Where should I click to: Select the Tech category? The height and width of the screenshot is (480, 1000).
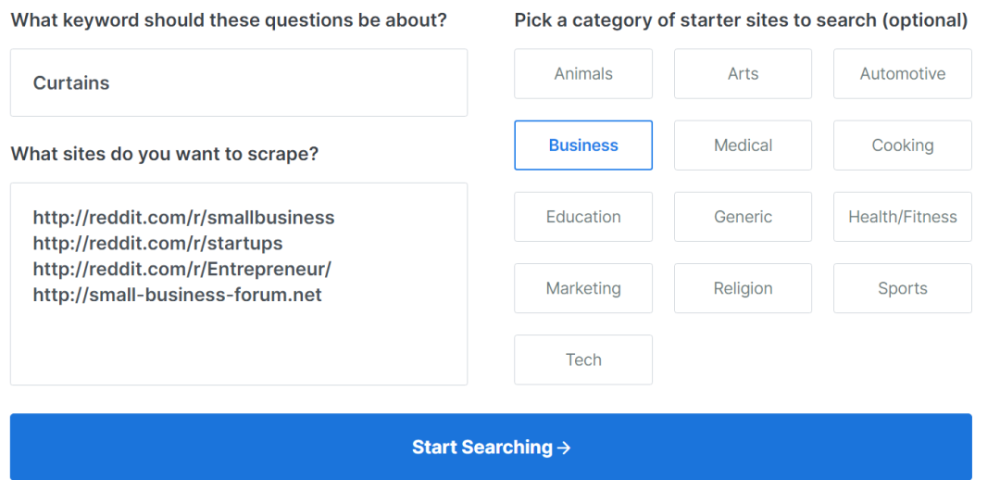583,360
